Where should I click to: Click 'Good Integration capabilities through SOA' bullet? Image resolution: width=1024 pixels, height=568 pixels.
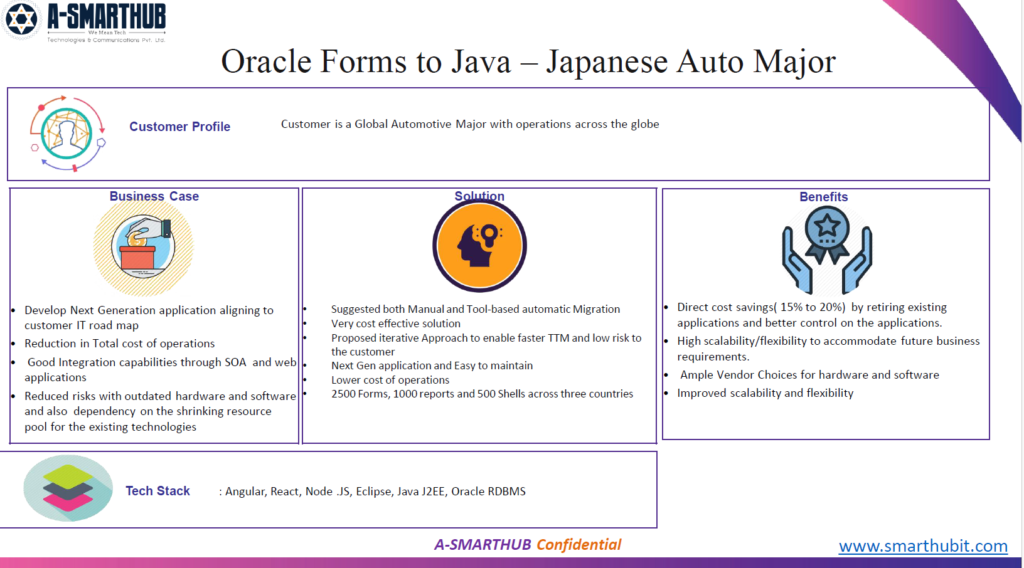pyautogui.click(x=160, y=370)
